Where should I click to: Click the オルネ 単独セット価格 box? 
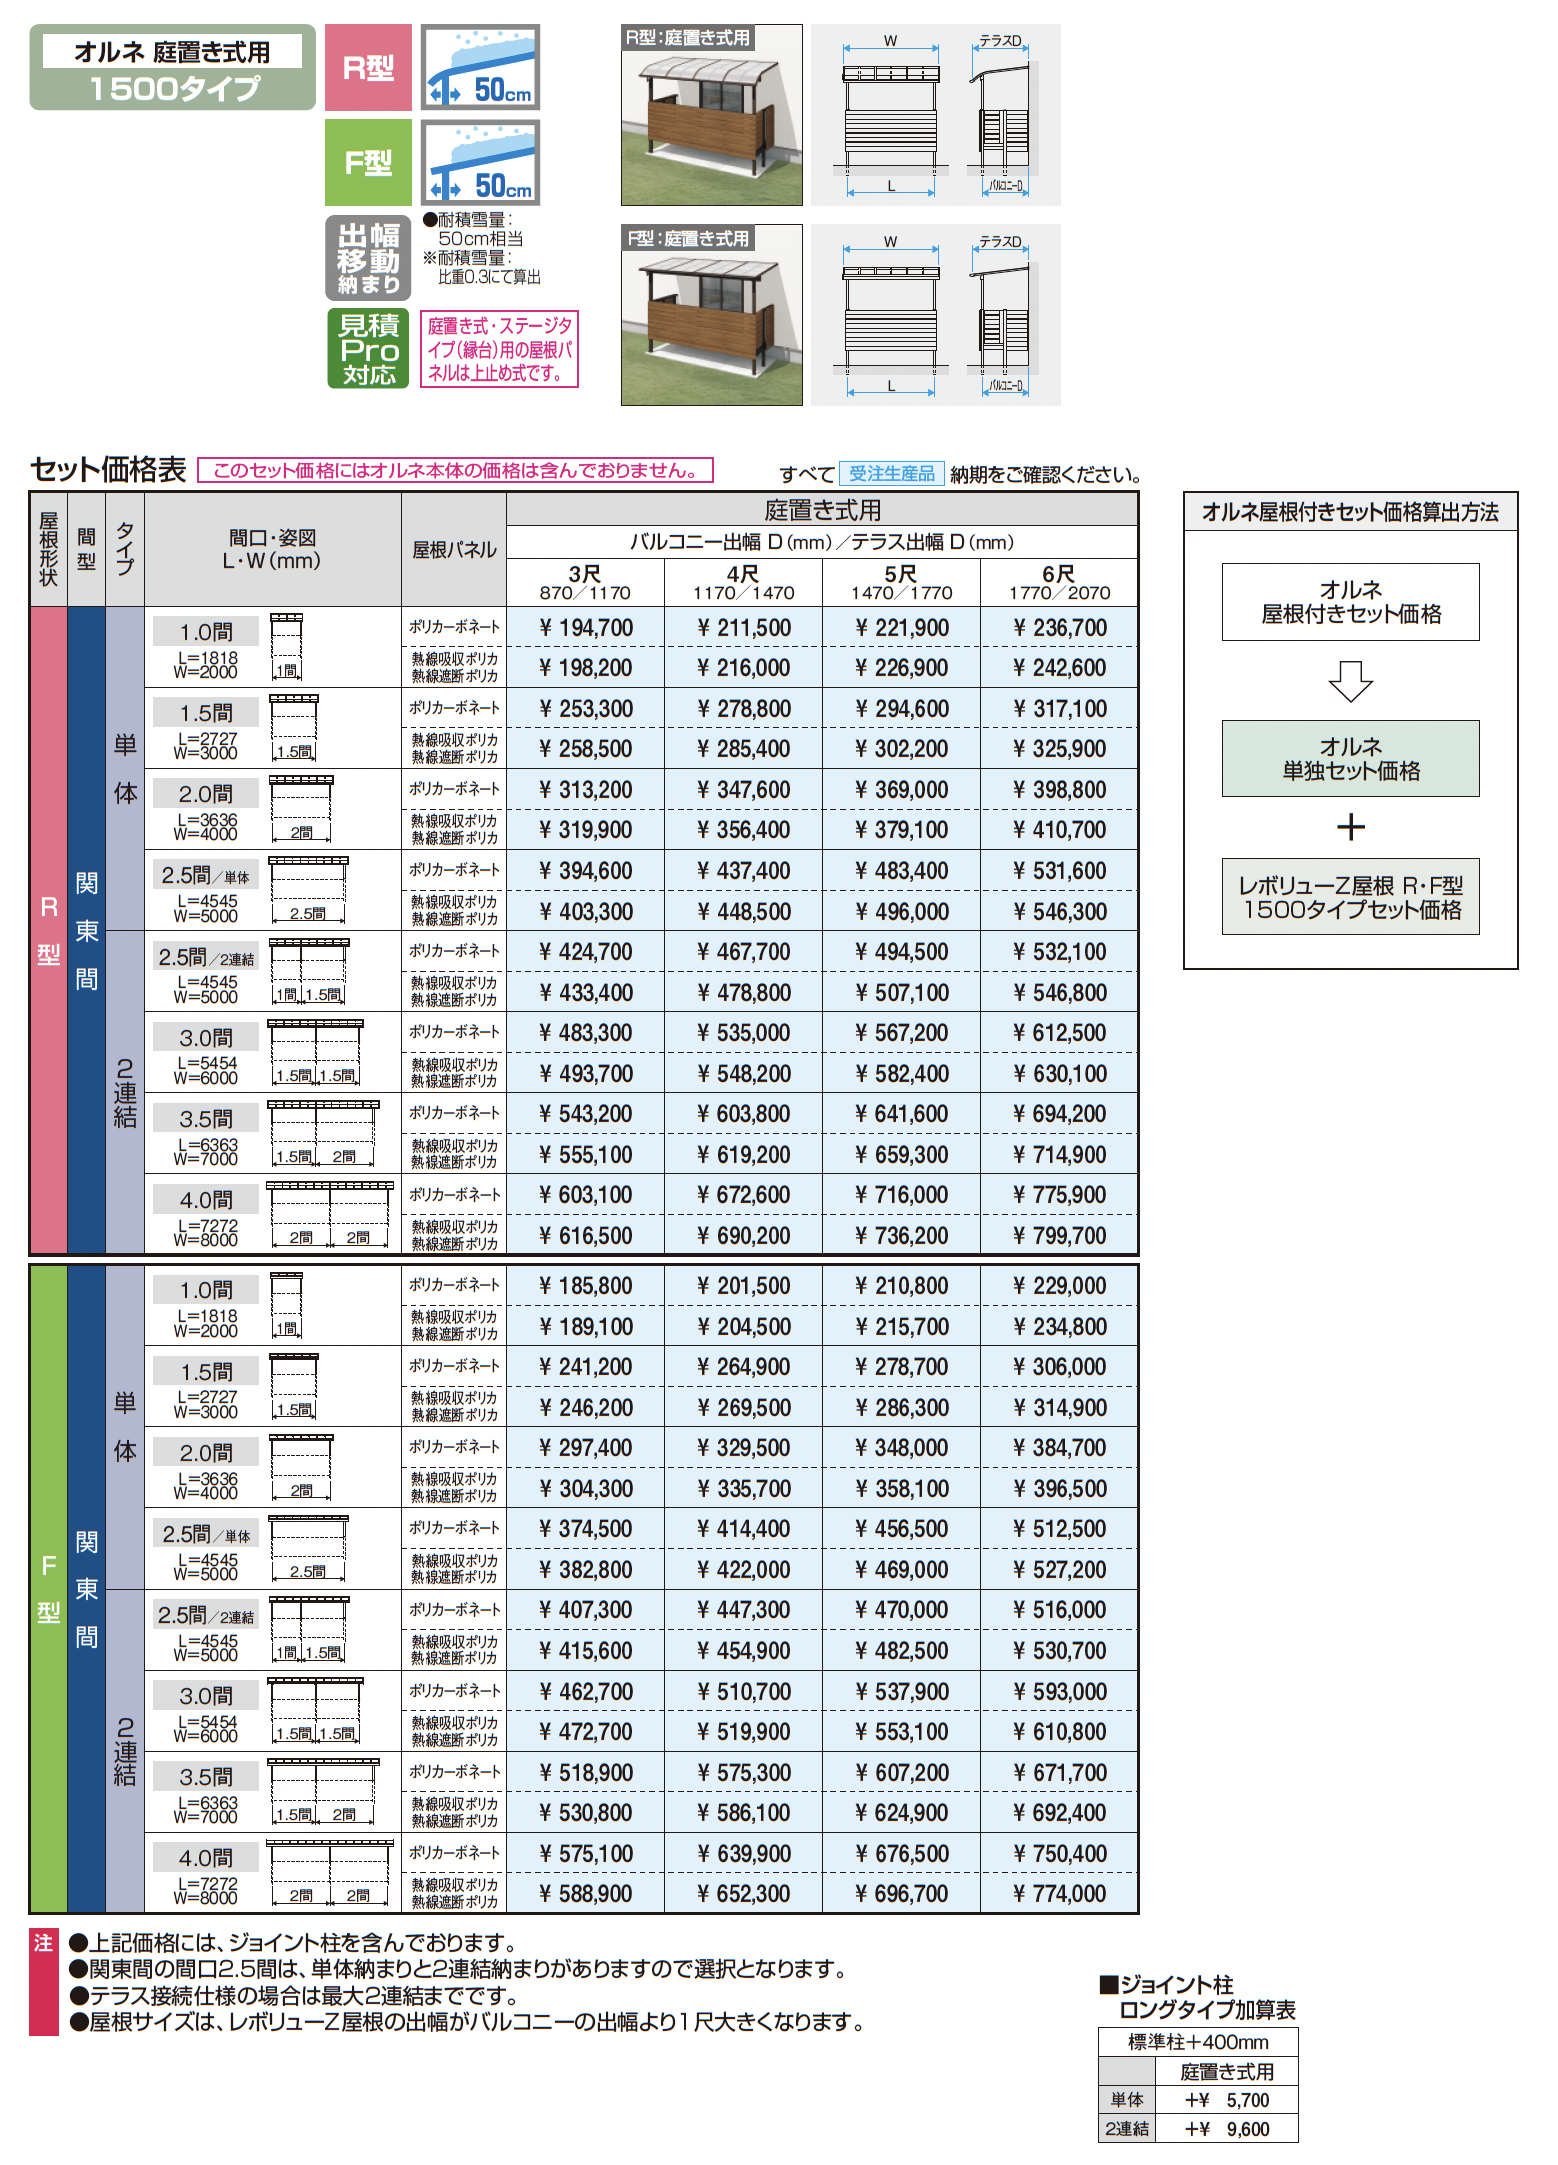point(1350,759)
